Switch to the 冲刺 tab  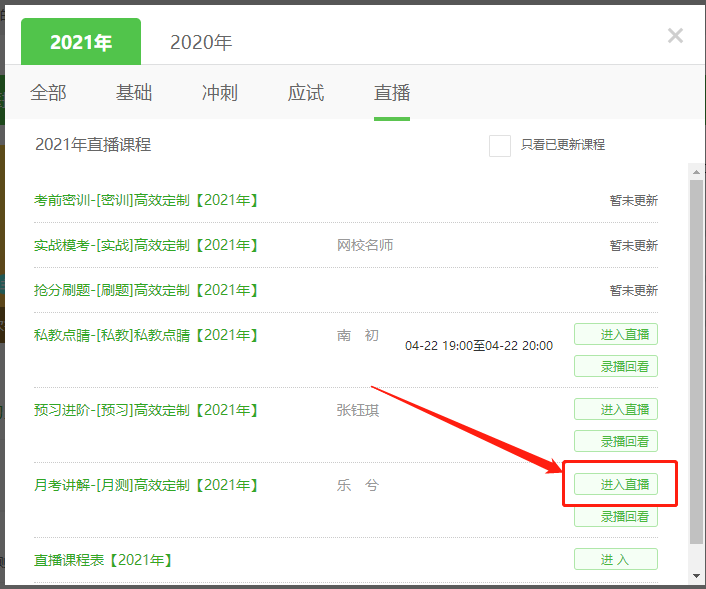click(220, 93)
